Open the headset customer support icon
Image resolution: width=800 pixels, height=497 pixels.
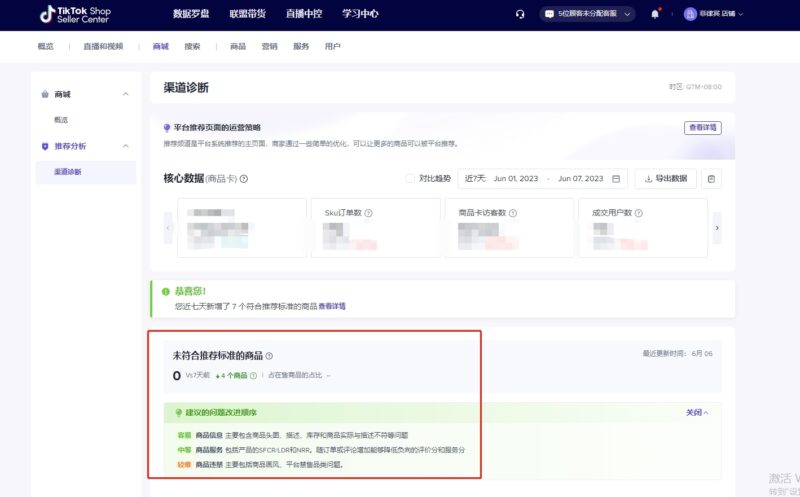(x=520, y=14)
